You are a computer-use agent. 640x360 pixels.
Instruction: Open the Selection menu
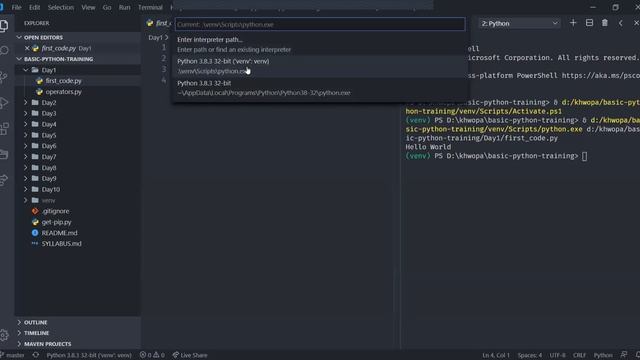pos(61,7)
